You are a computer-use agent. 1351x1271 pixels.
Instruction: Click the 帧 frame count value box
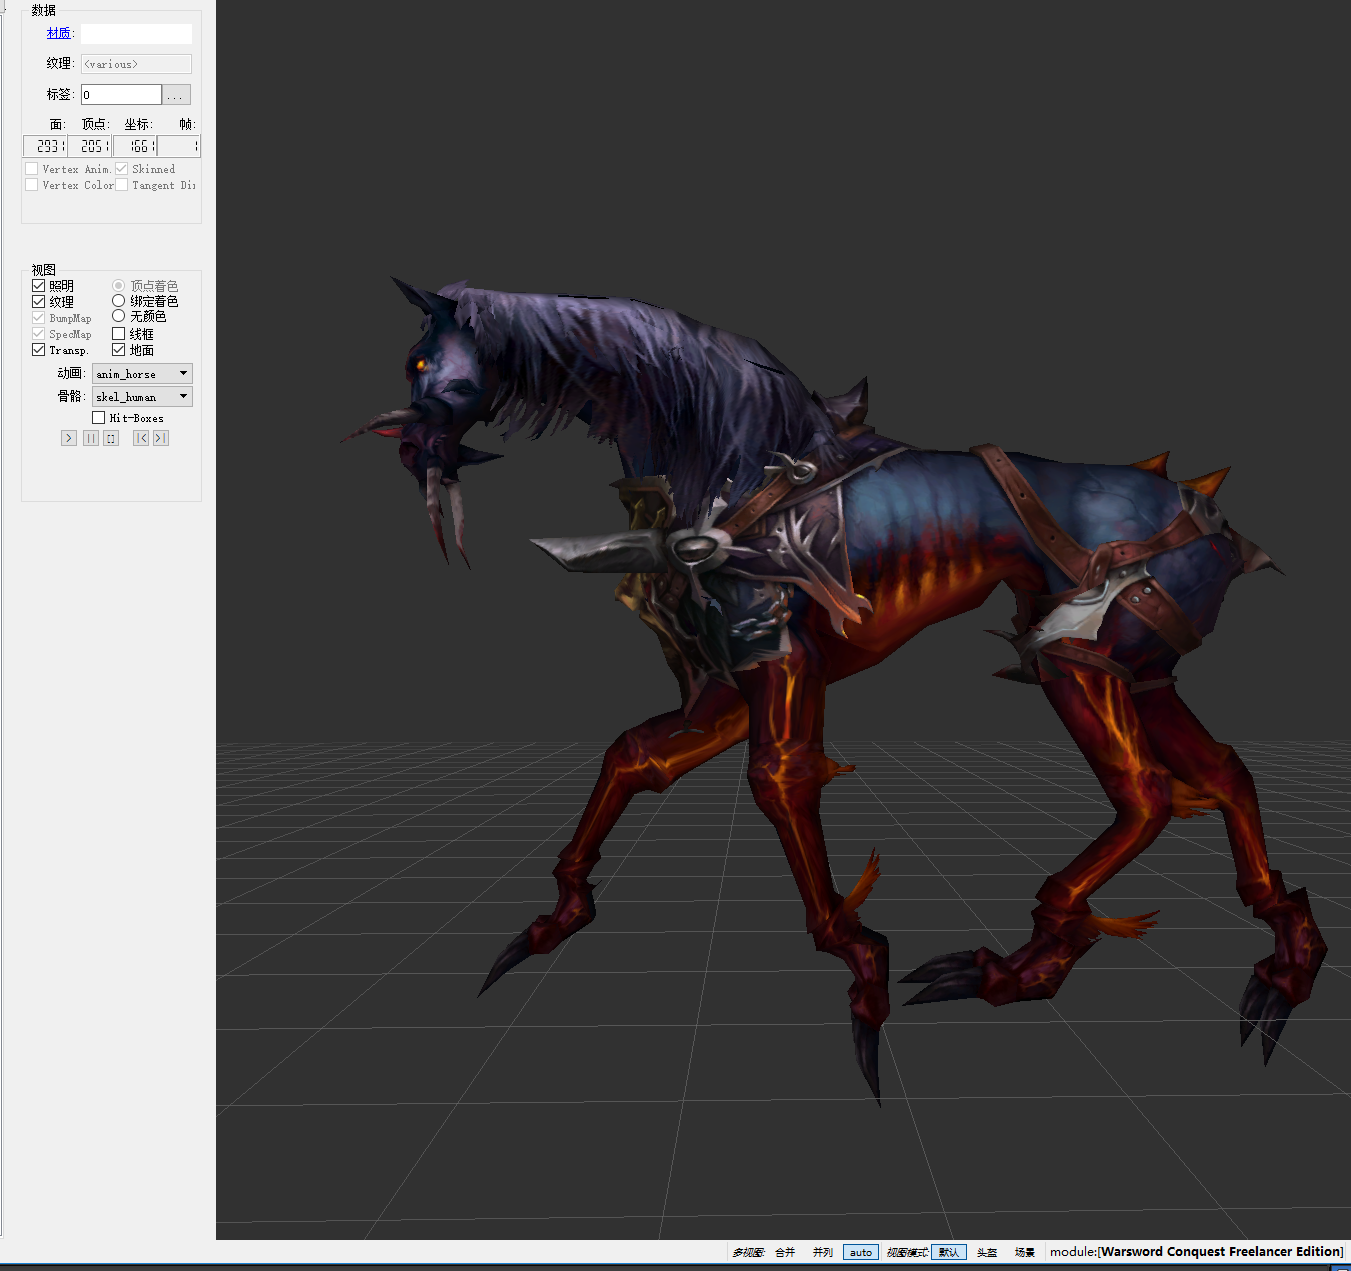[x=178, y=146]
